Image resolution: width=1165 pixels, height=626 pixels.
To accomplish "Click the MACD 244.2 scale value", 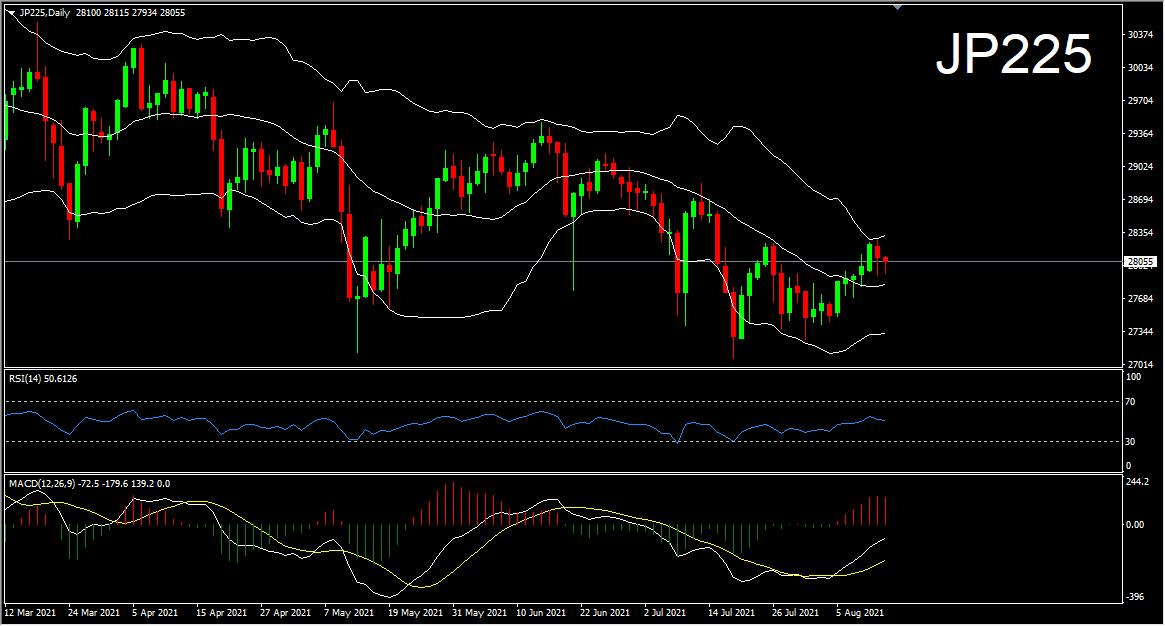I will [1138, 482].
